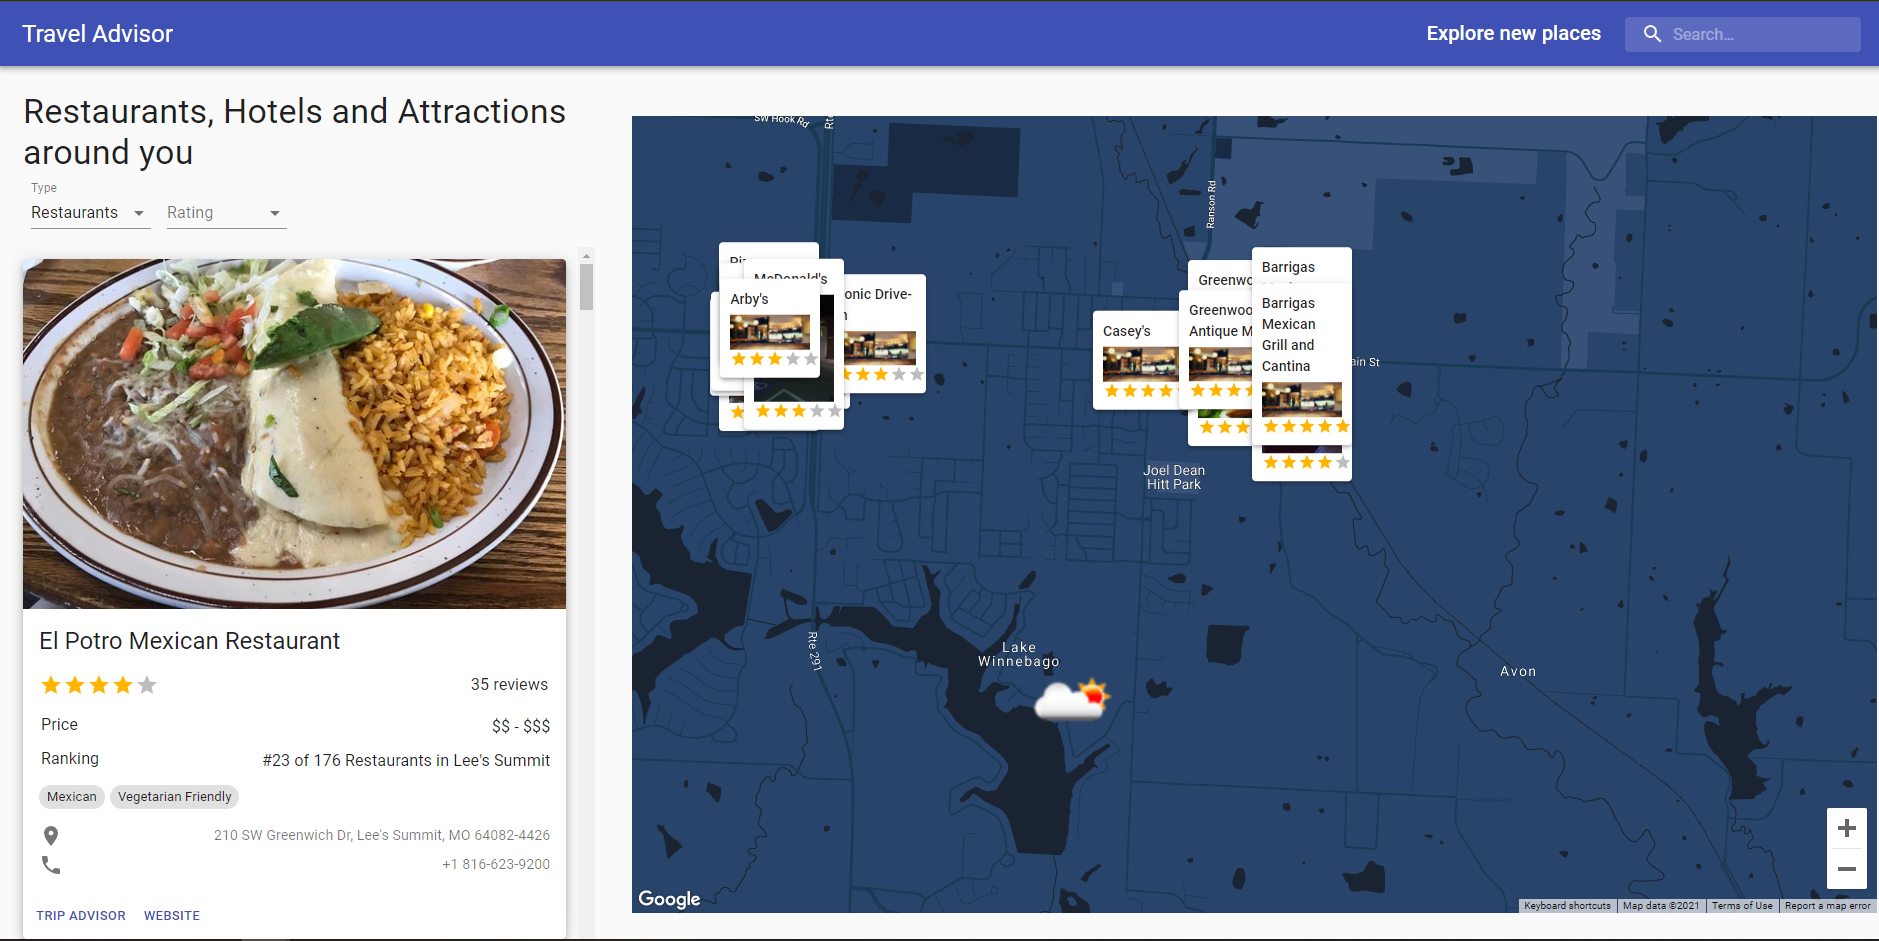Screen dimensions: 1879x941
Task: Select the Vegetarian Friendly chip
Action: click(174, 797)
